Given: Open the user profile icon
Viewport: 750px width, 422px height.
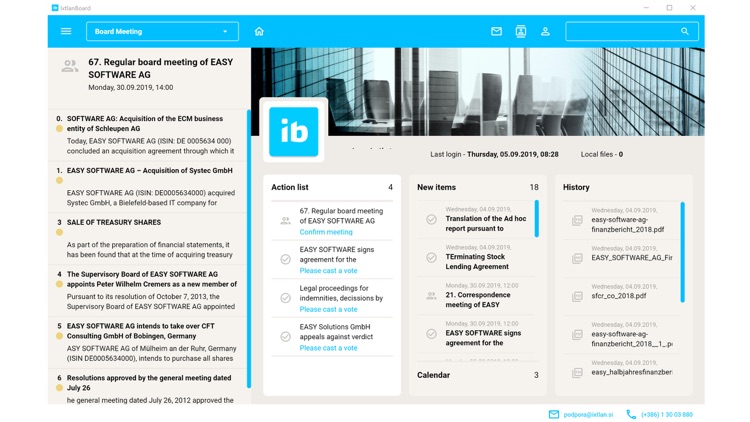Looking at the screenshot, I should [545, 32].
